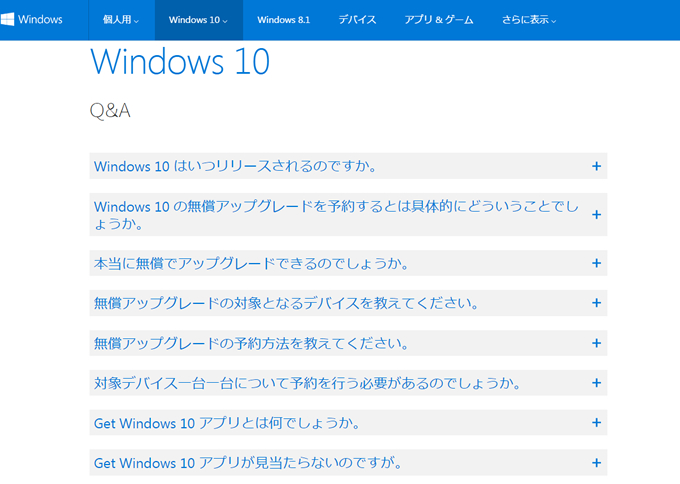
Task: Open the 個人用 dropdown menu
Action: [121, 20]
